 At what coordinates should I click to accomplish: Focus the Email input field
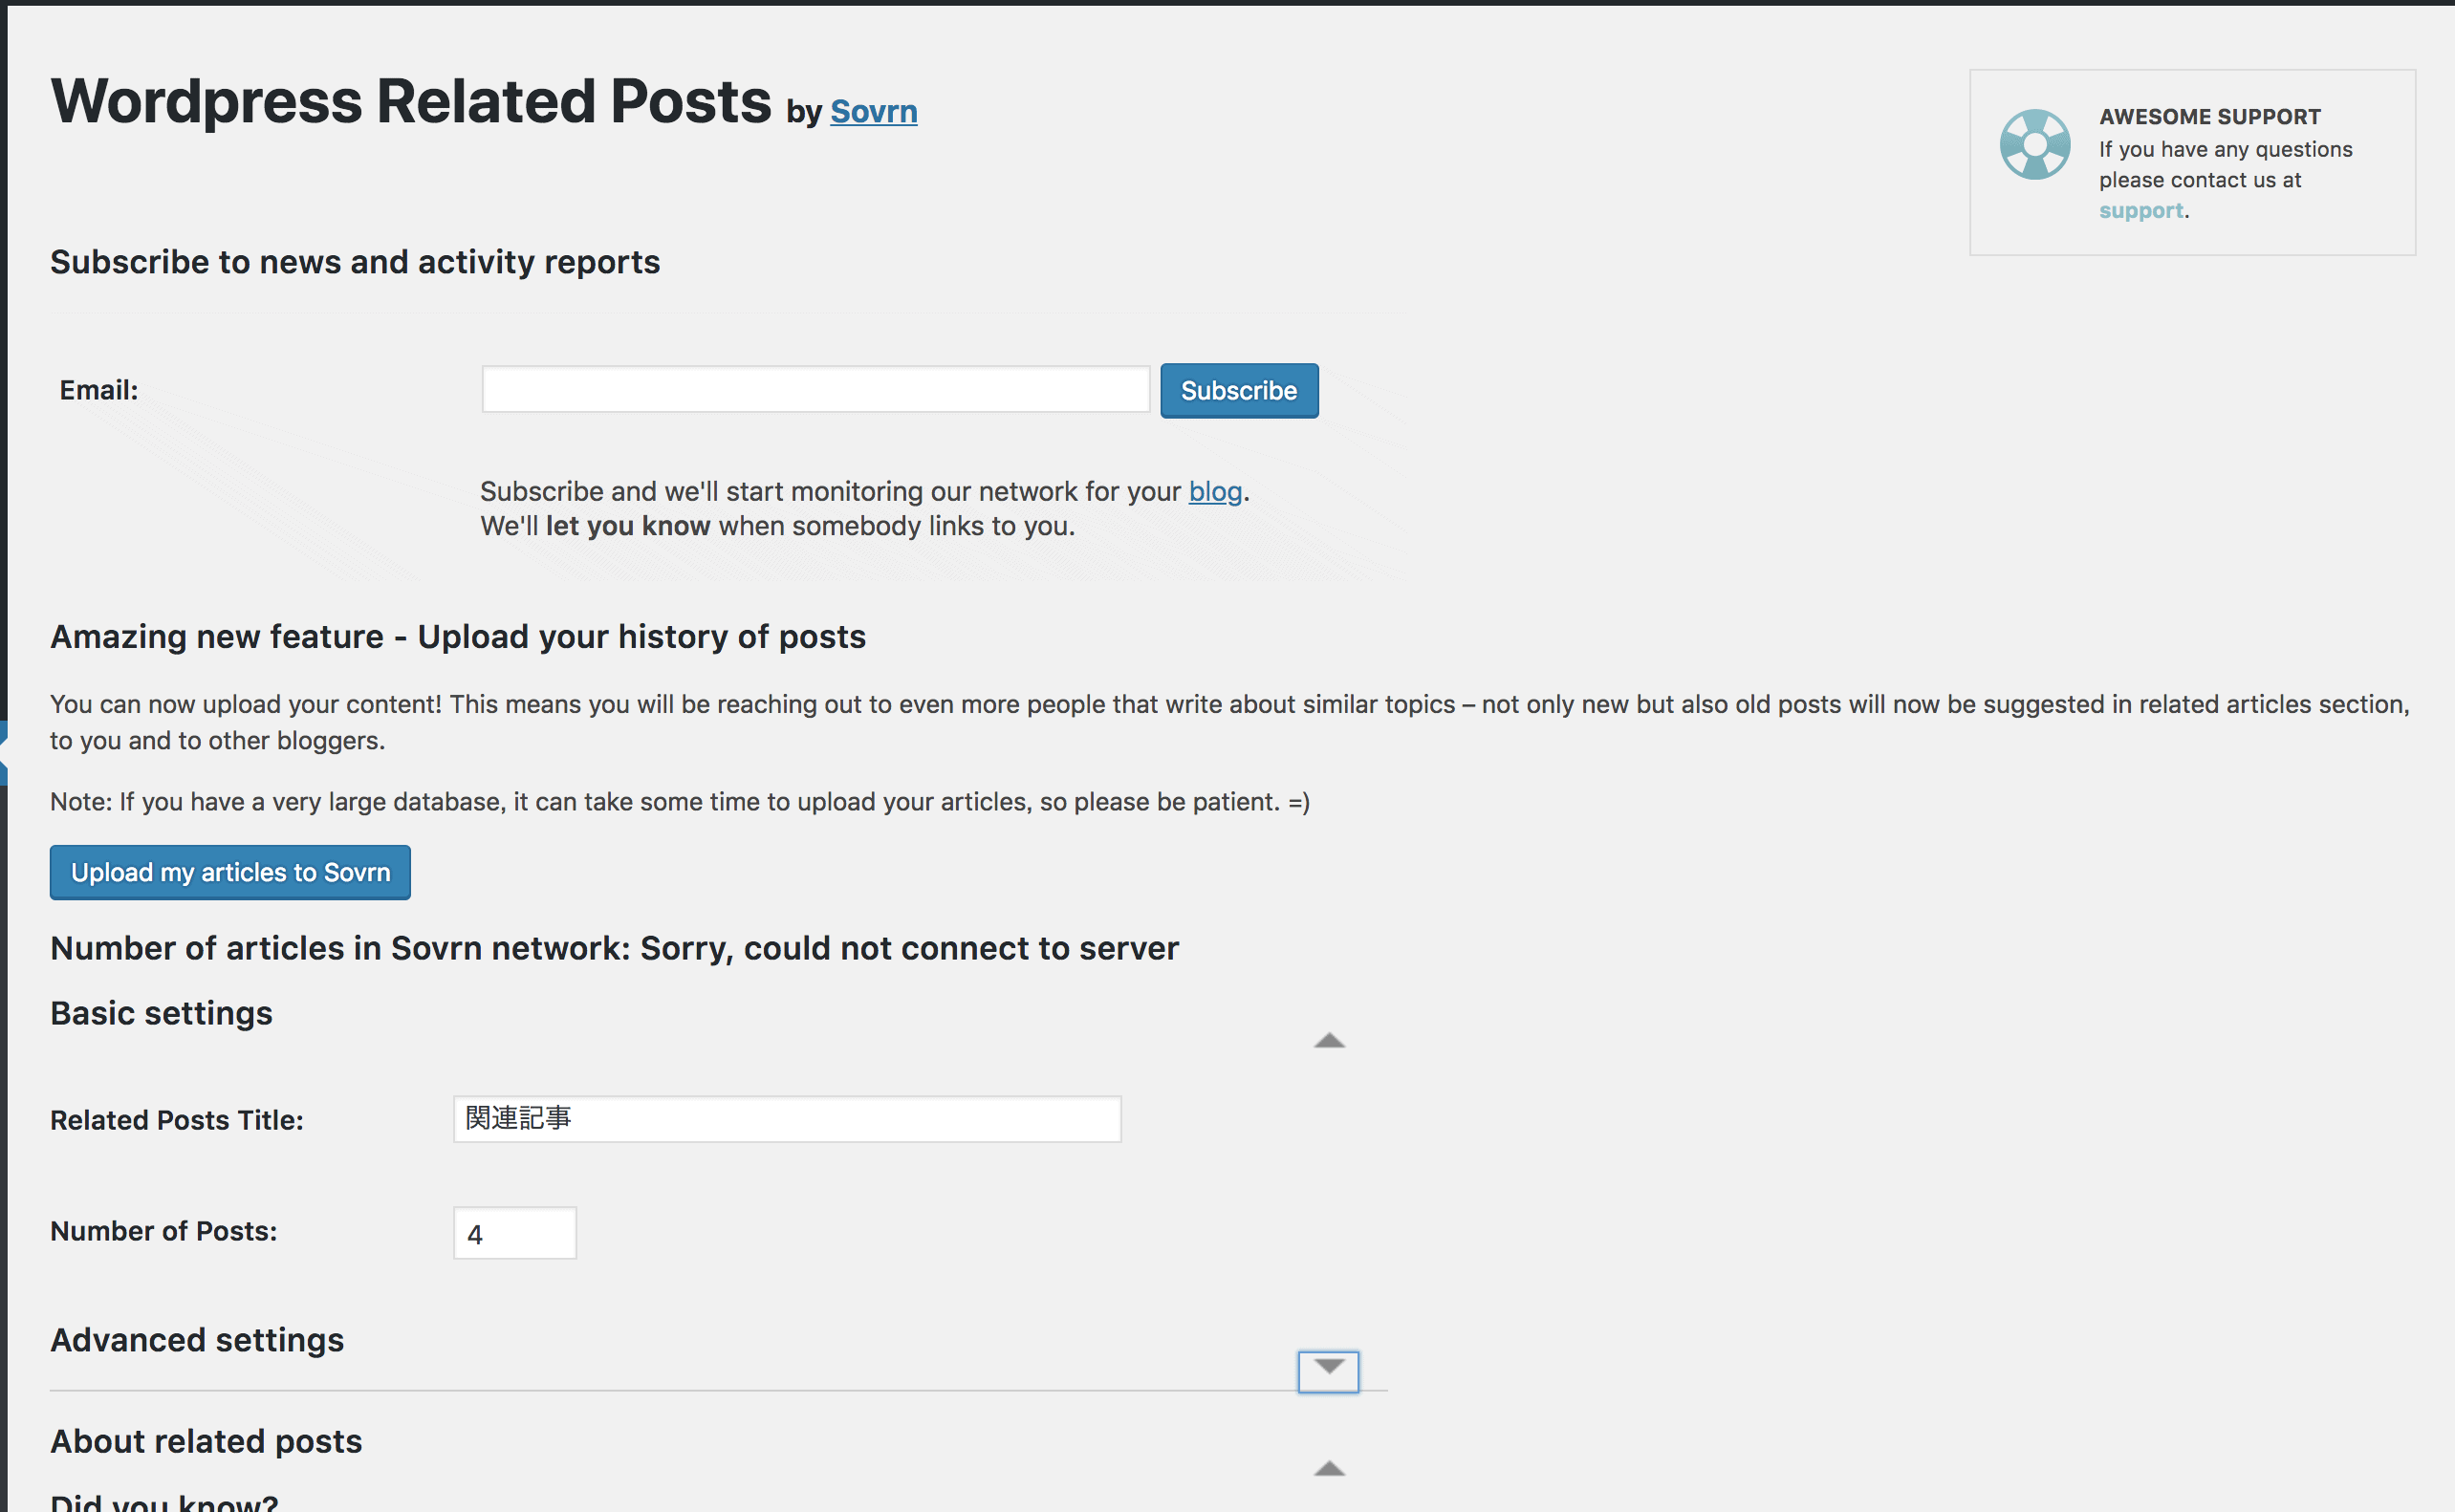[x=815, y=390]
